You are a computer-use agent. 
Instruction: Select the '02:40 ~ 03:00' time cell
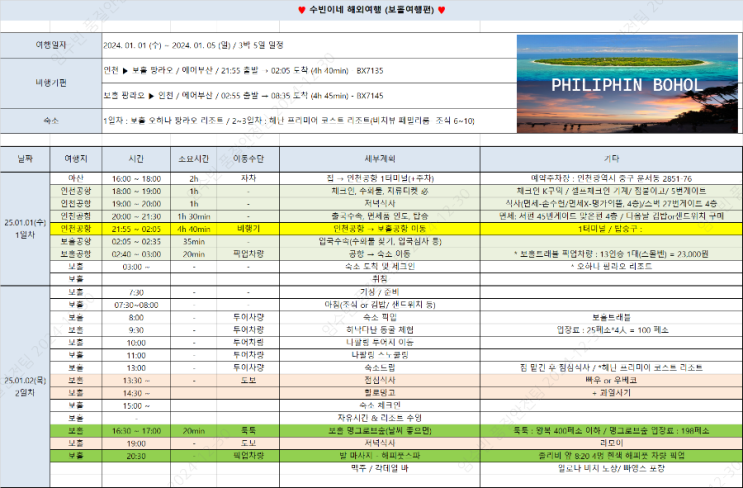136,254
